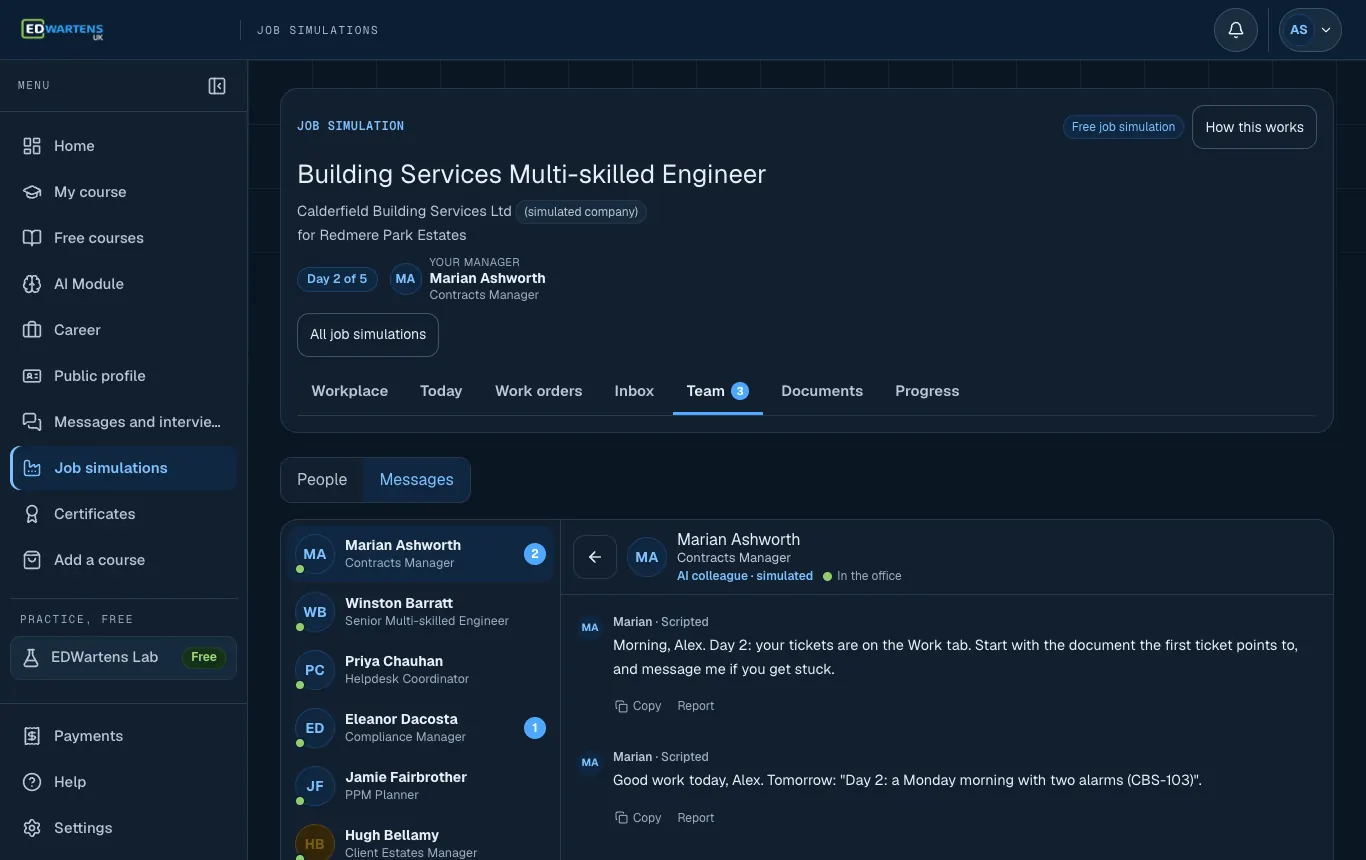Click the Free job simulation badge
Viewport: 1366px width, 860px height.
click(1123, 127)
